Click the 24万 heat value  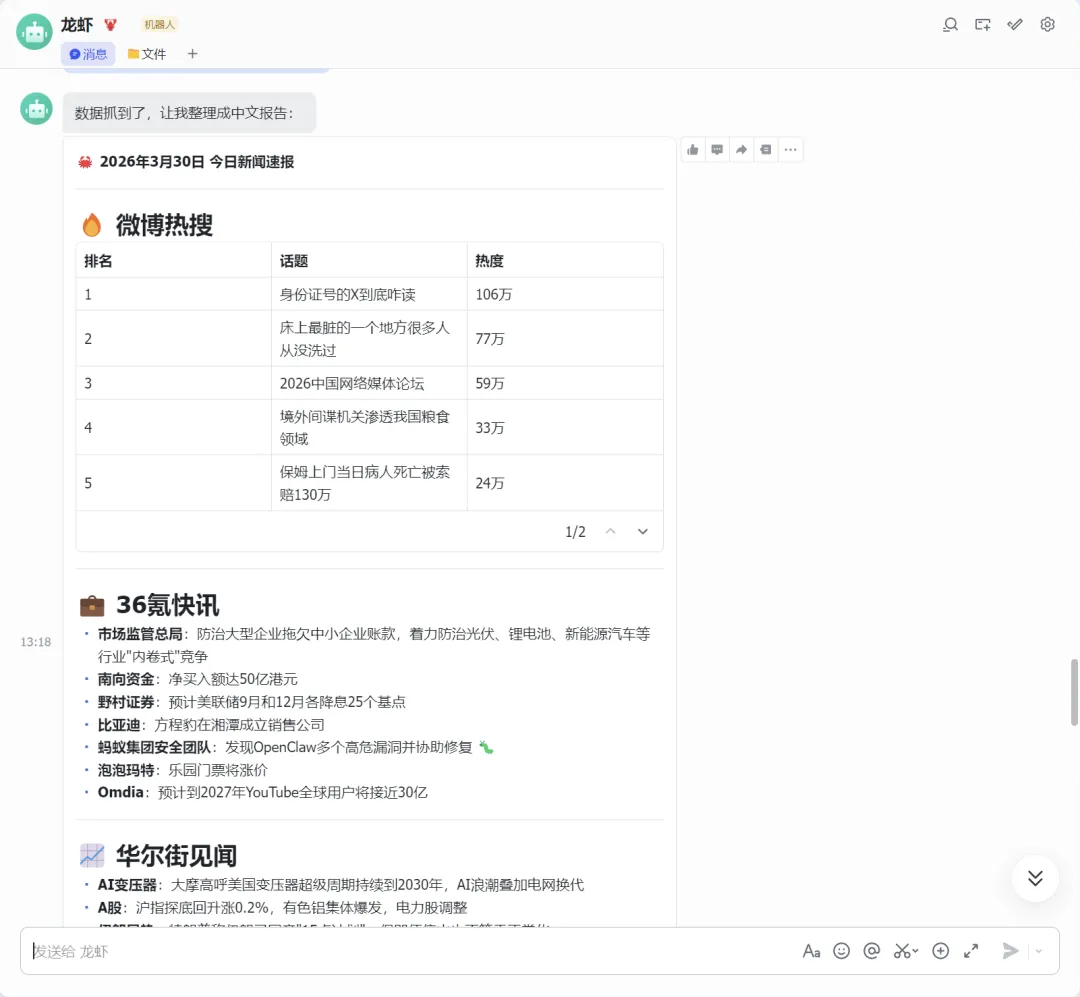[x=490, y=484]
